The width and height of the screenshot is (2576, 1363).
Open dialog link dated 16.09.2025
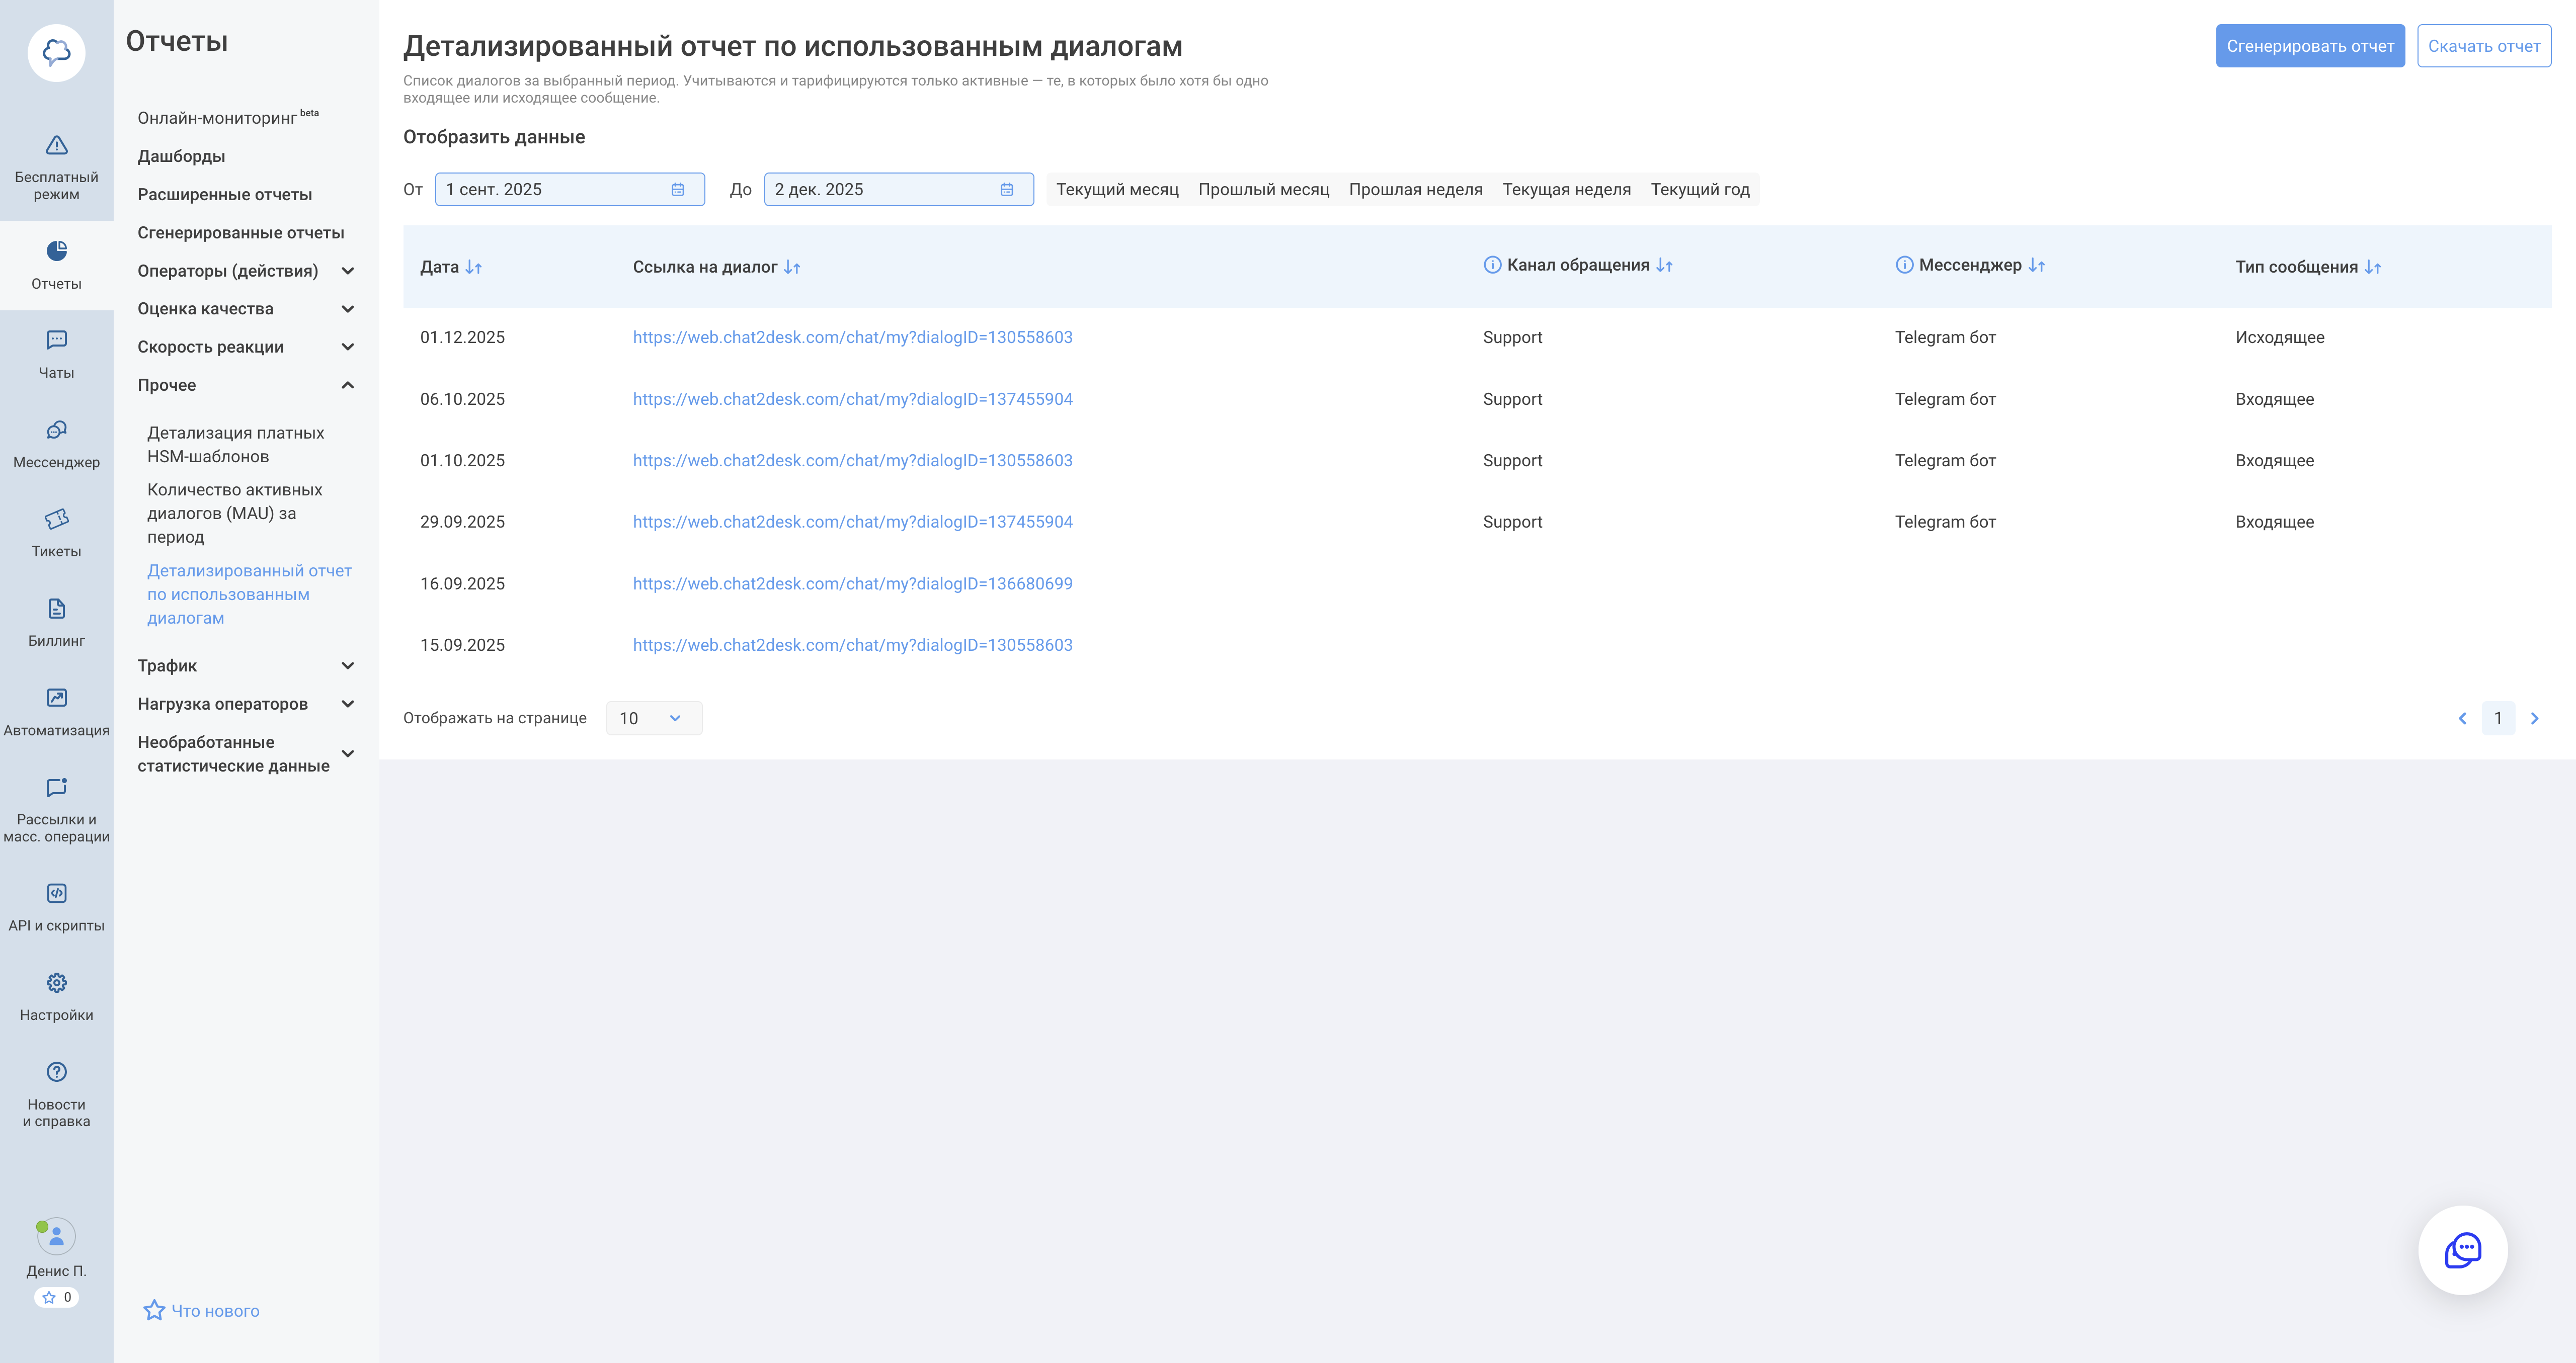tap(852, 584)
